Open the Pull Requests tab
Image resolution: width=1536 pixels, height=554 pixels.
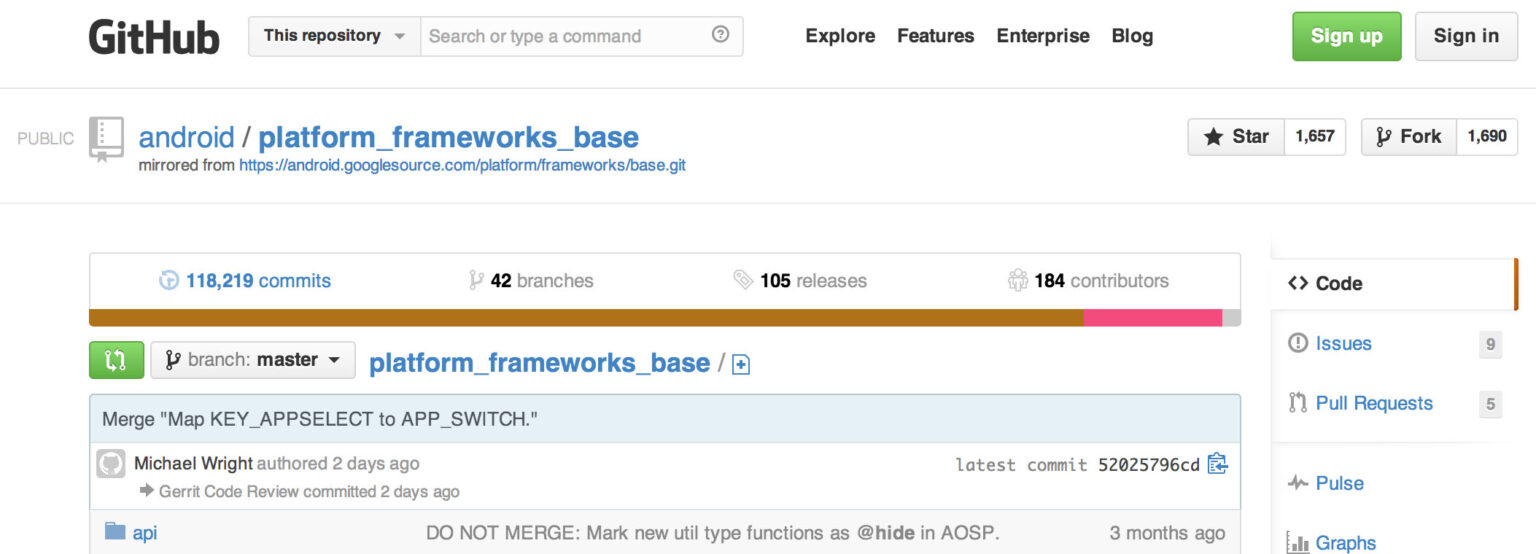click(1374, 404)
